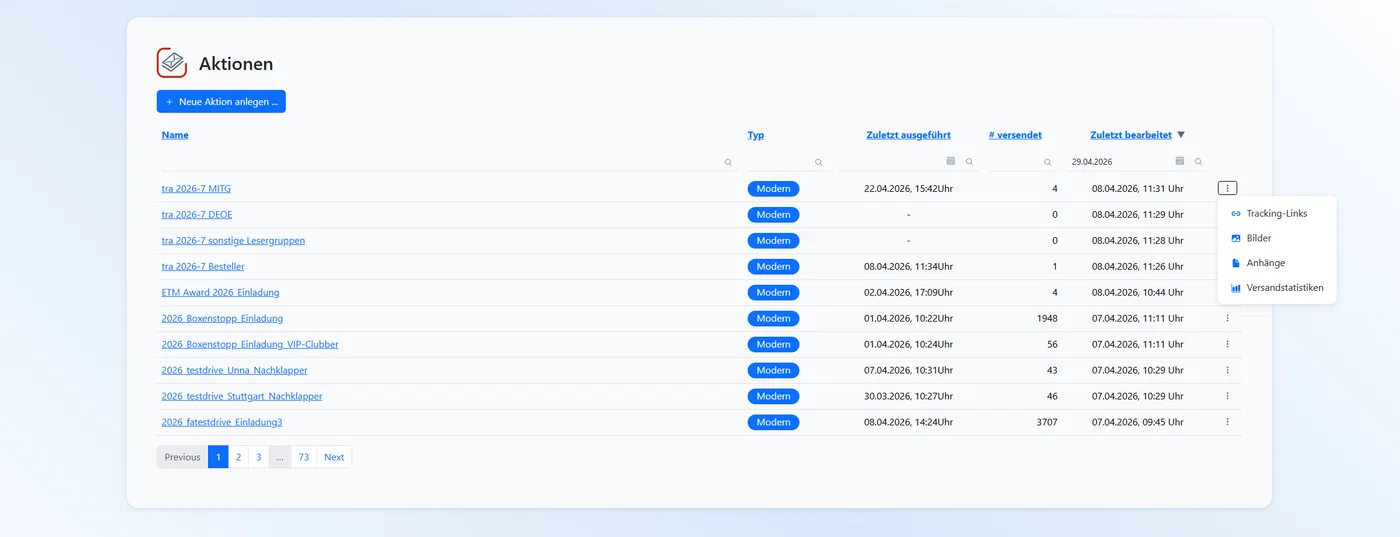Screen dimensions: 1400x537
Task: Go to page 3
Action: click(x=258, y=457)
